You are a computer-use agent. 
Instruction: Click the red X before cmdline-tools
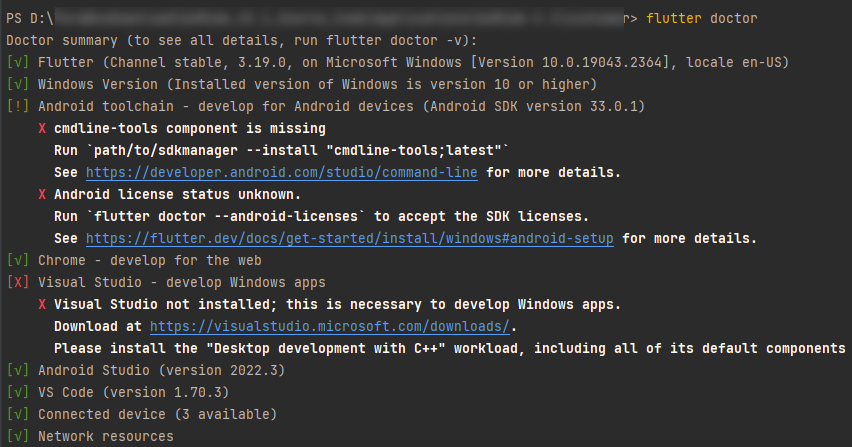click(x=42, y=128)
